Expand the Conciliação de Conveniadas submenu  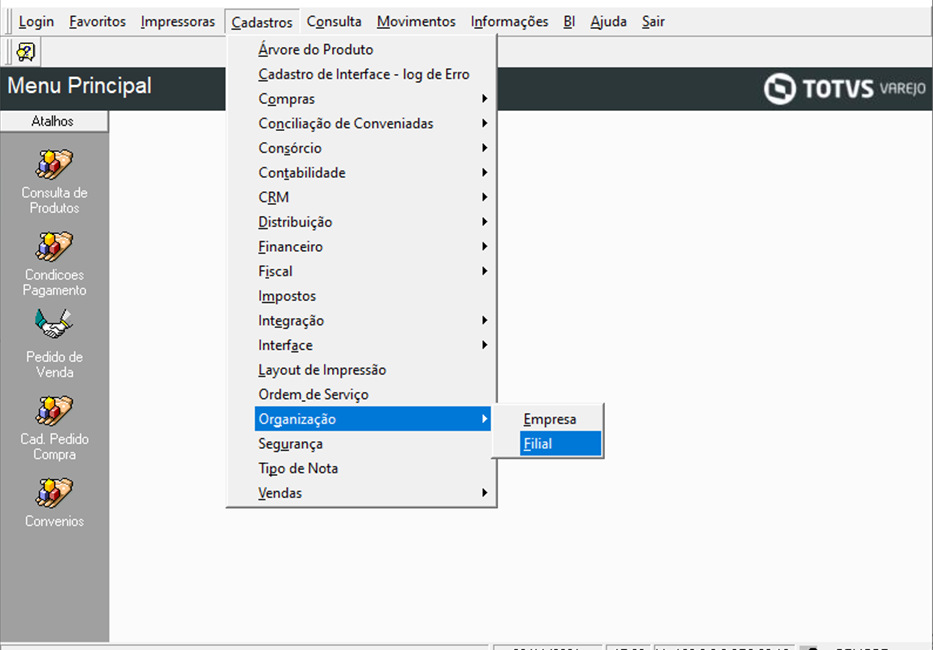(374, 123)
